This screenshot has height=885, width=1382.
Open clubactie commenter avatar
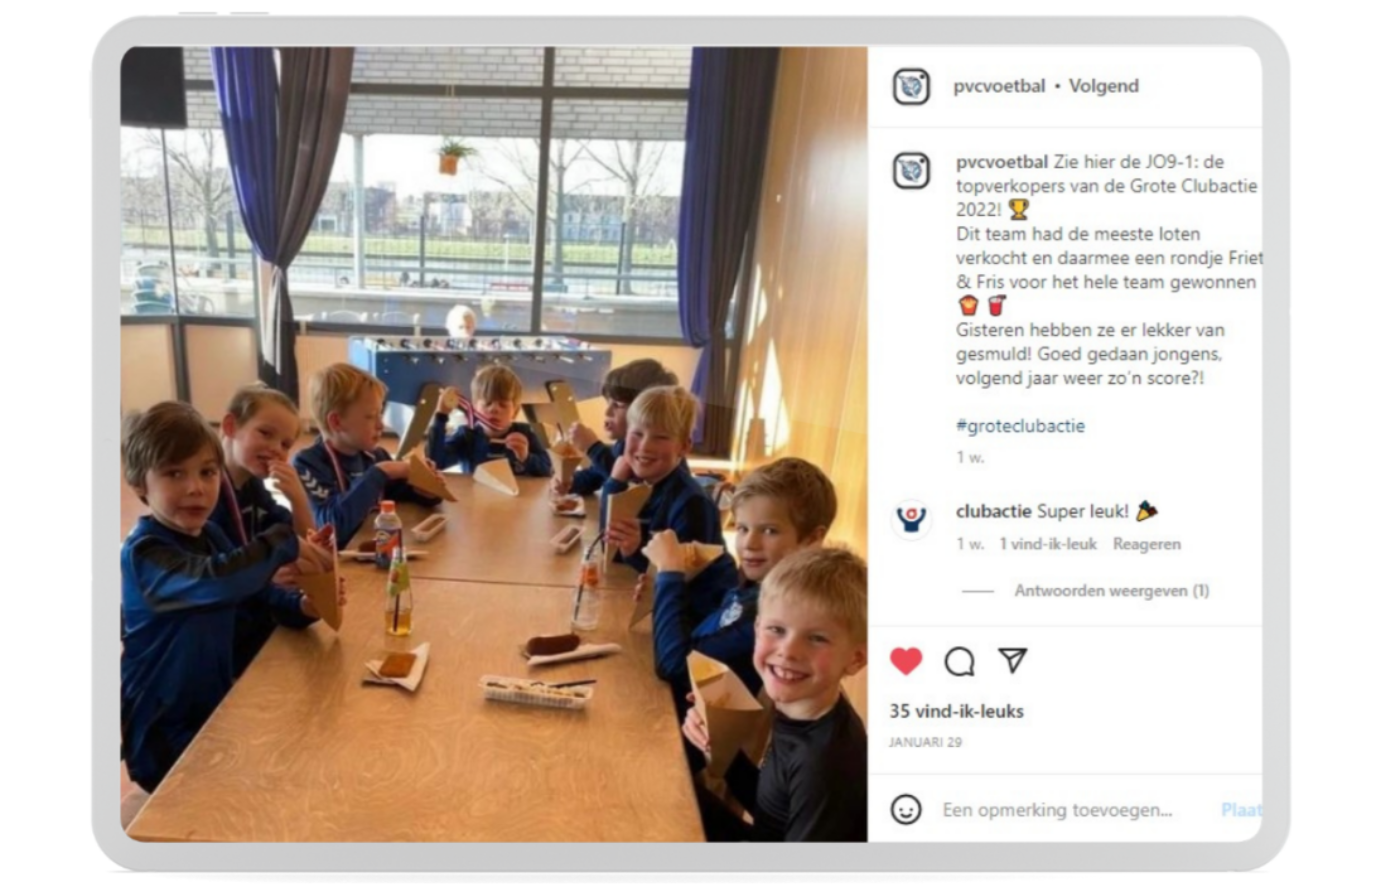coord(911,520)
